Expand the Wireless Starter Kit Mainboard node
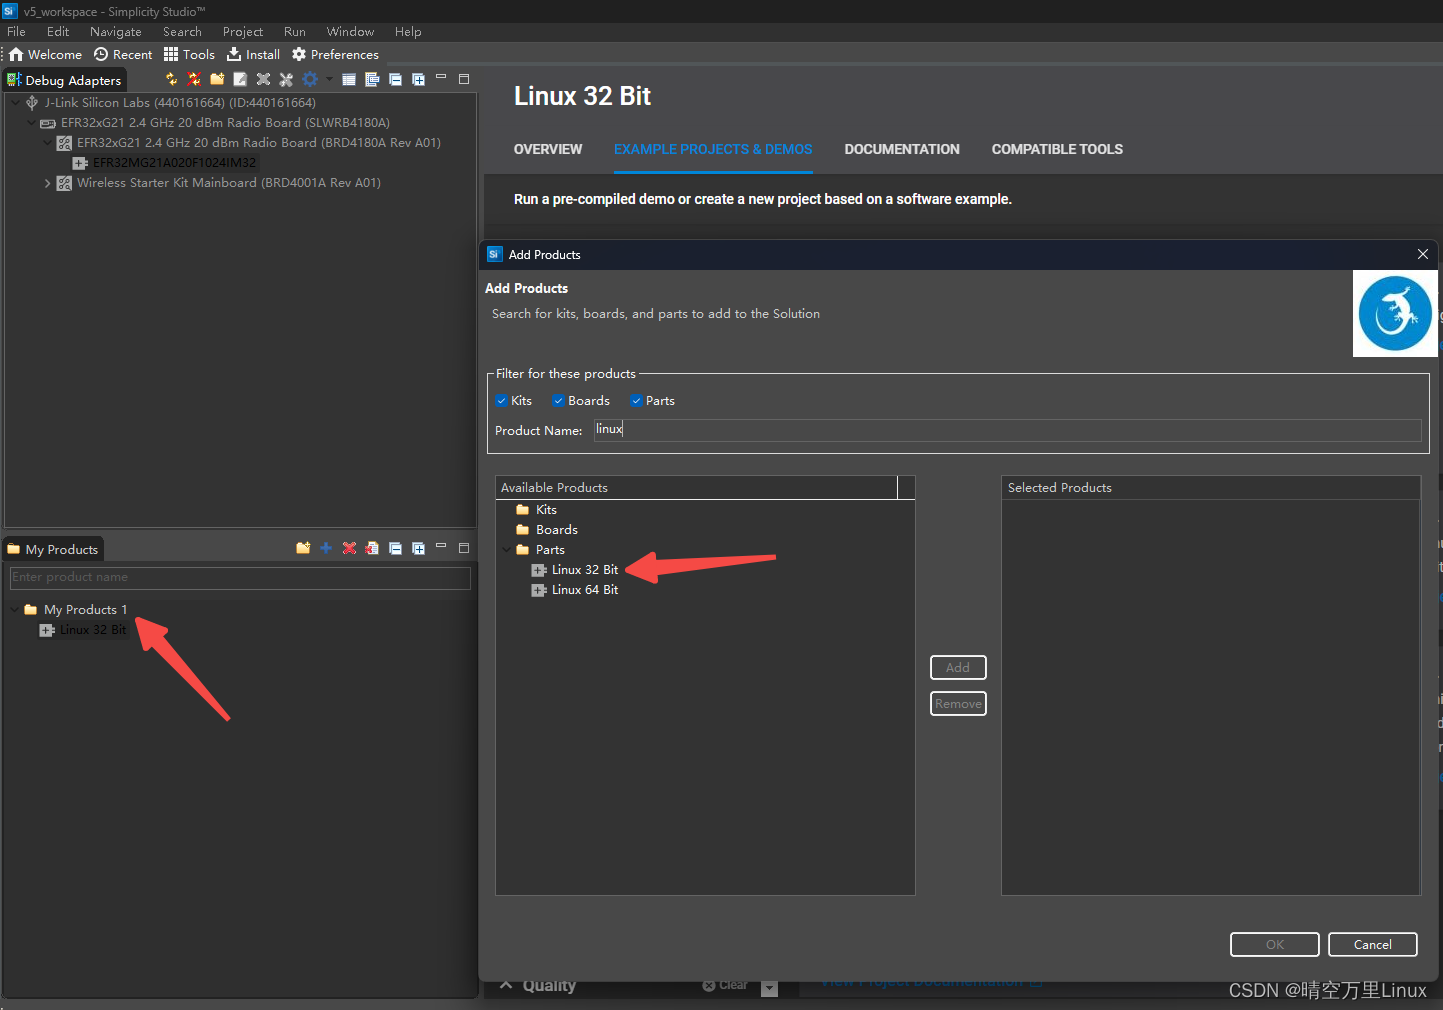 (x=47, y=183)
